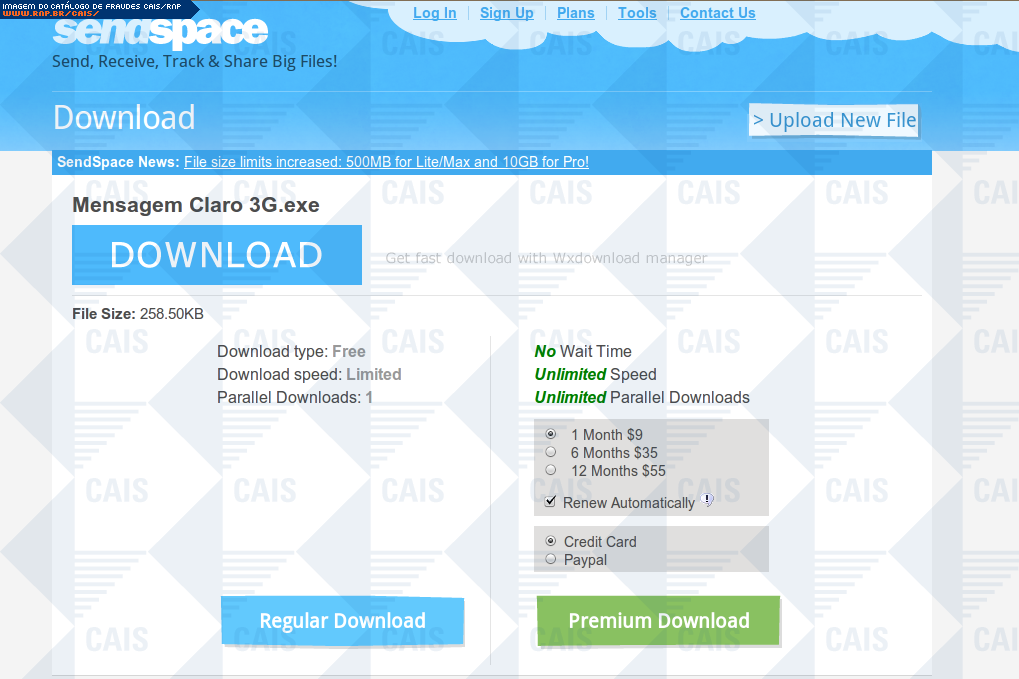Select the 12 Months $55 plan
The width and height of the screenshot is (1019, 679).
pyautogui.click(x=551, y=470)
